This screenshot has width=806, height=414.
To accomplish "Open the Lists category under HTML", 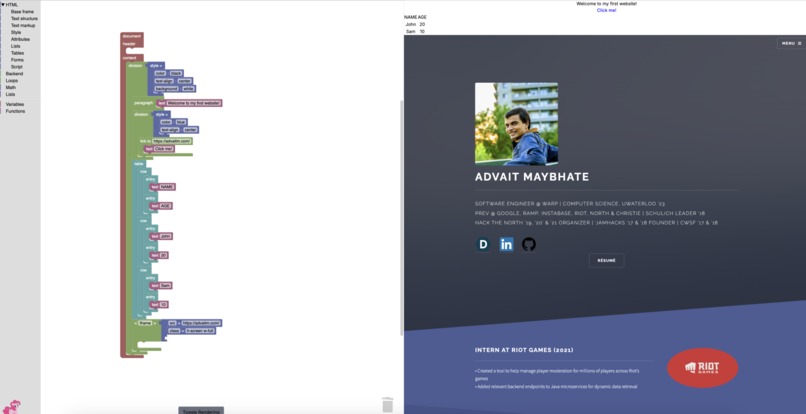I will 15,46.
